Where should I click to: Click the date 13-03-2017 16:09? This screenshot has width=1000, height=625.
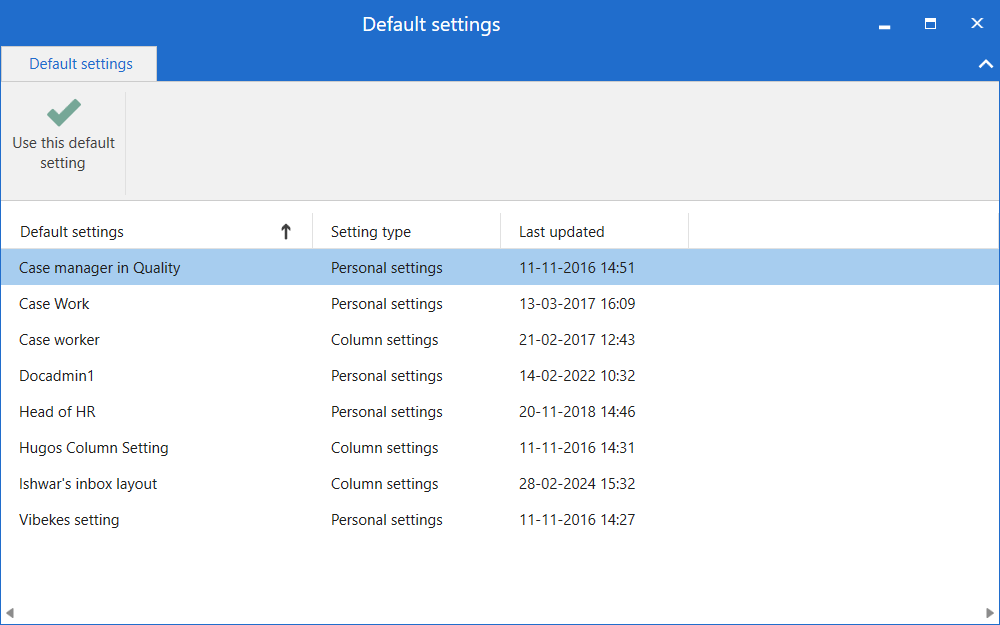[577, 304]
